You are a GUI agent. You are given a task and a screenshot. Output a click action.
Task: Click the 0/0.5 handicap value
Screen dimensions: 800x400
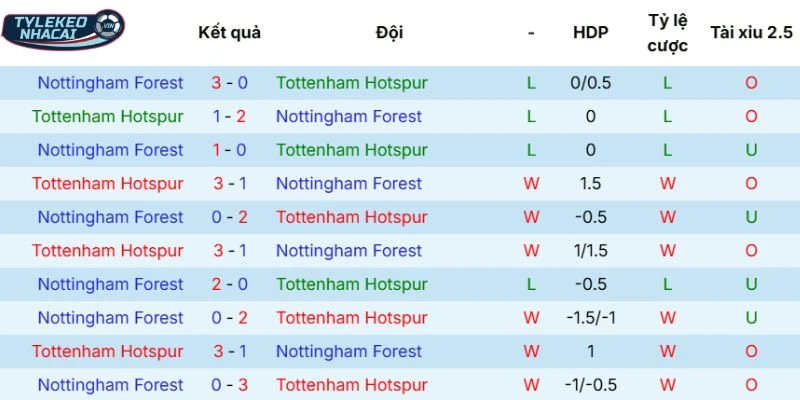(590, 83)
